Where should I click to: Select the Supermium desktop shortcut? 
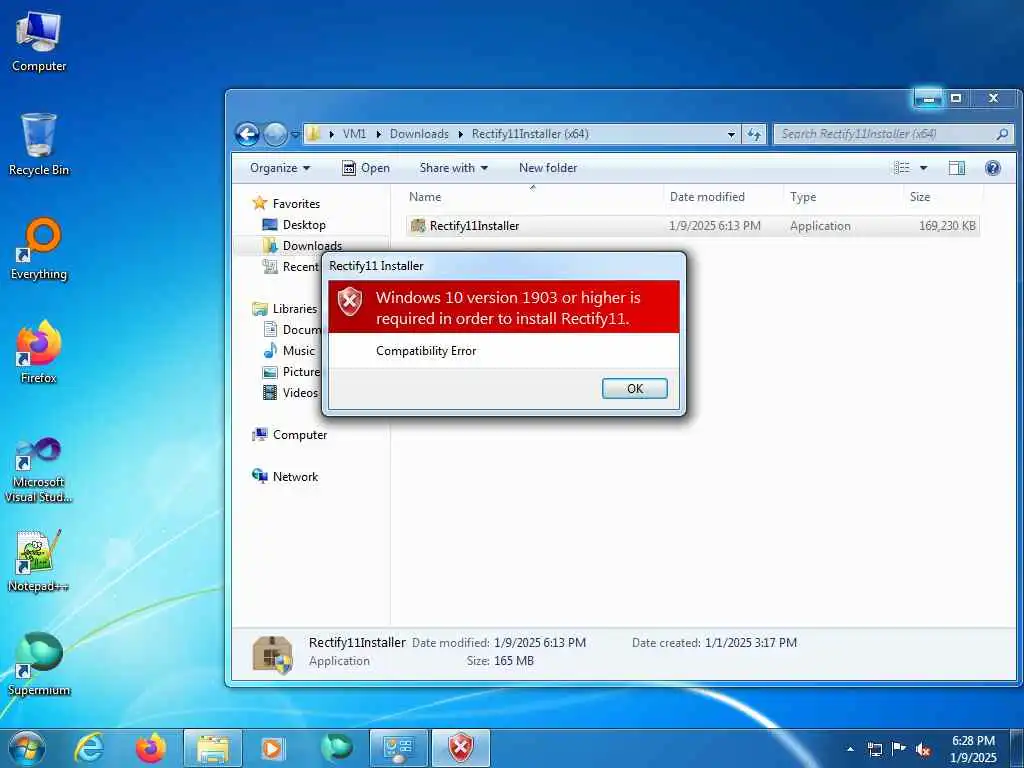pos(39,665)
